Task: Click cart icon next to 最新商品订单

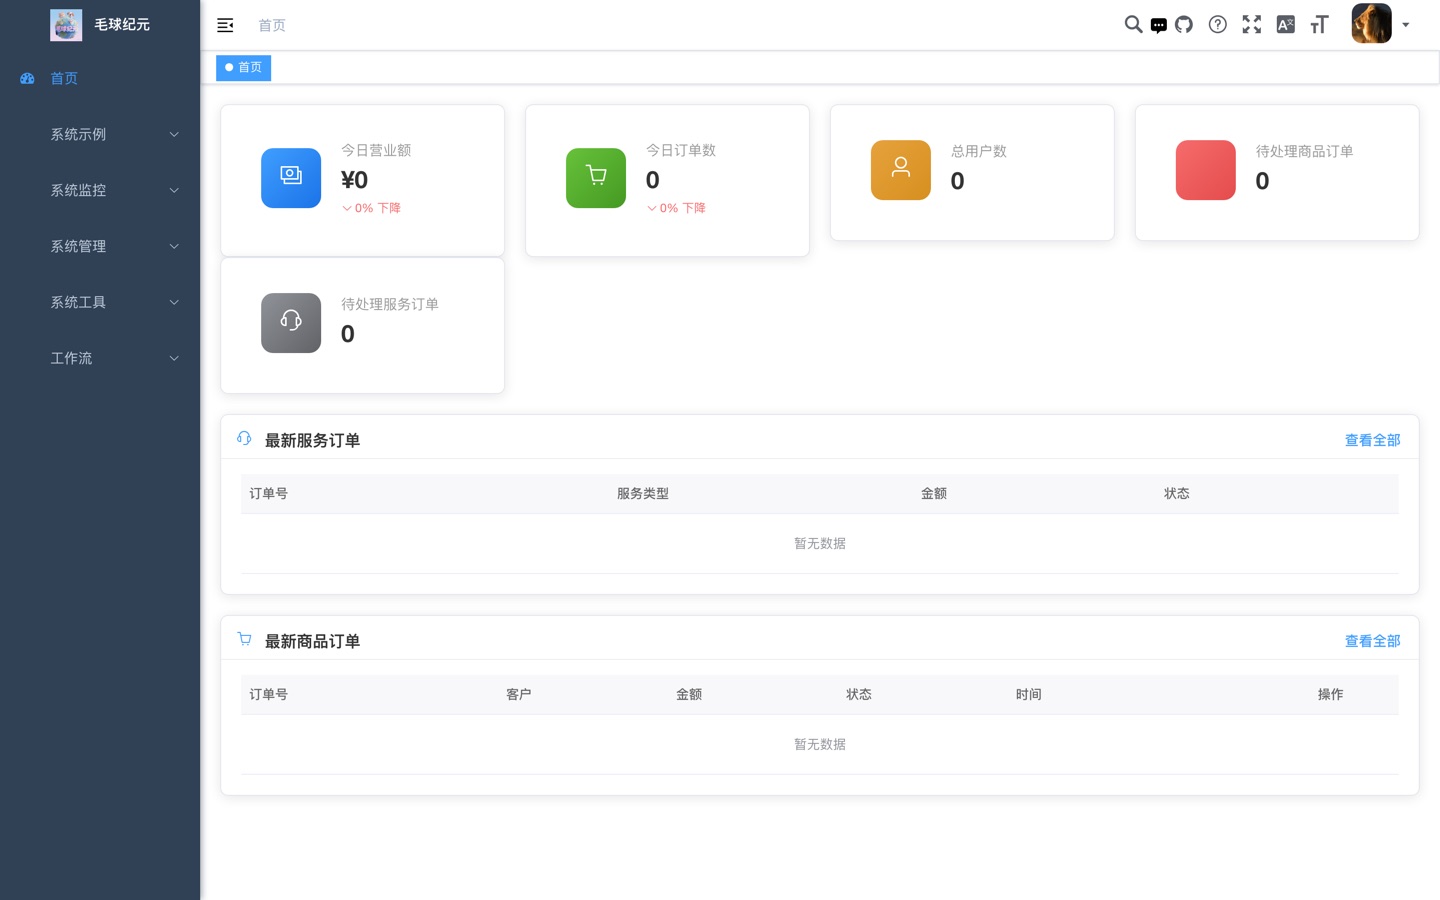Action: 244,640
